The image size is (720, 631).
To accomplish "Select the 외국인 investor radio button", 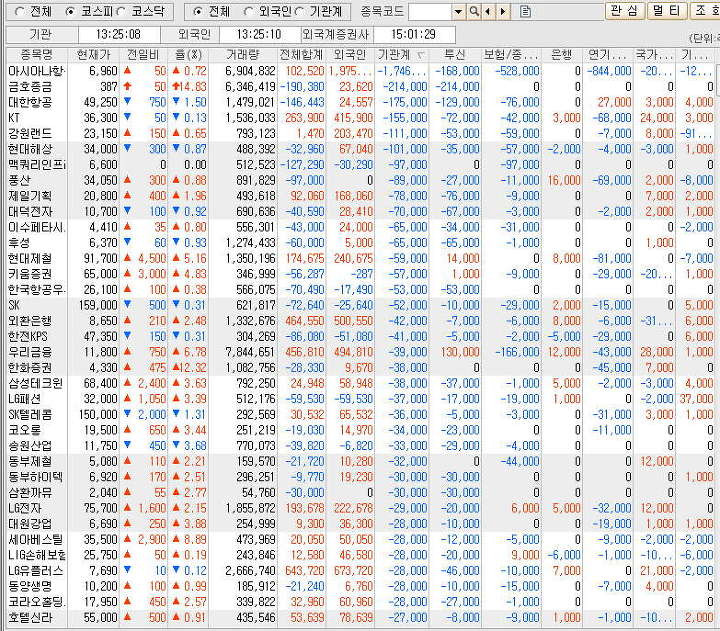I will tap(248, 11).
